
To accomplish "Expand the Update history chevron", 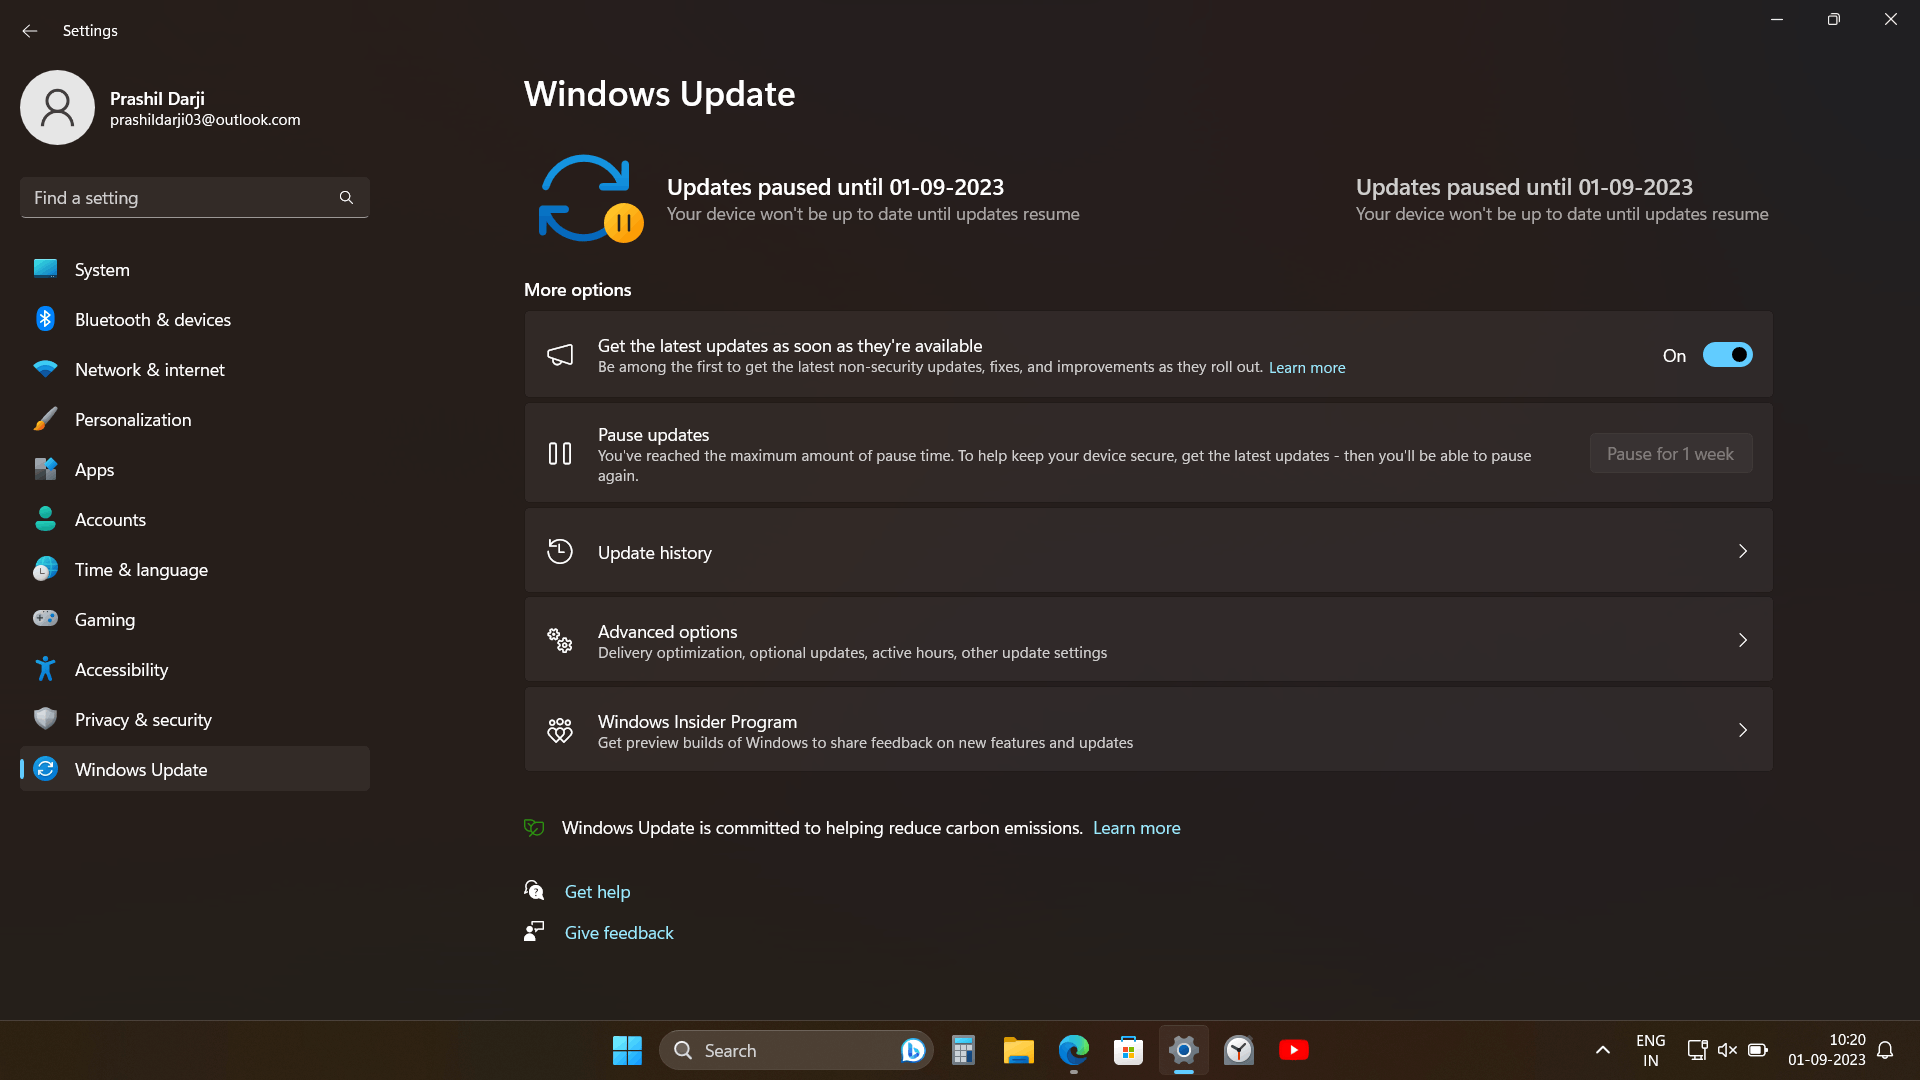I will tap(1742, 551).
